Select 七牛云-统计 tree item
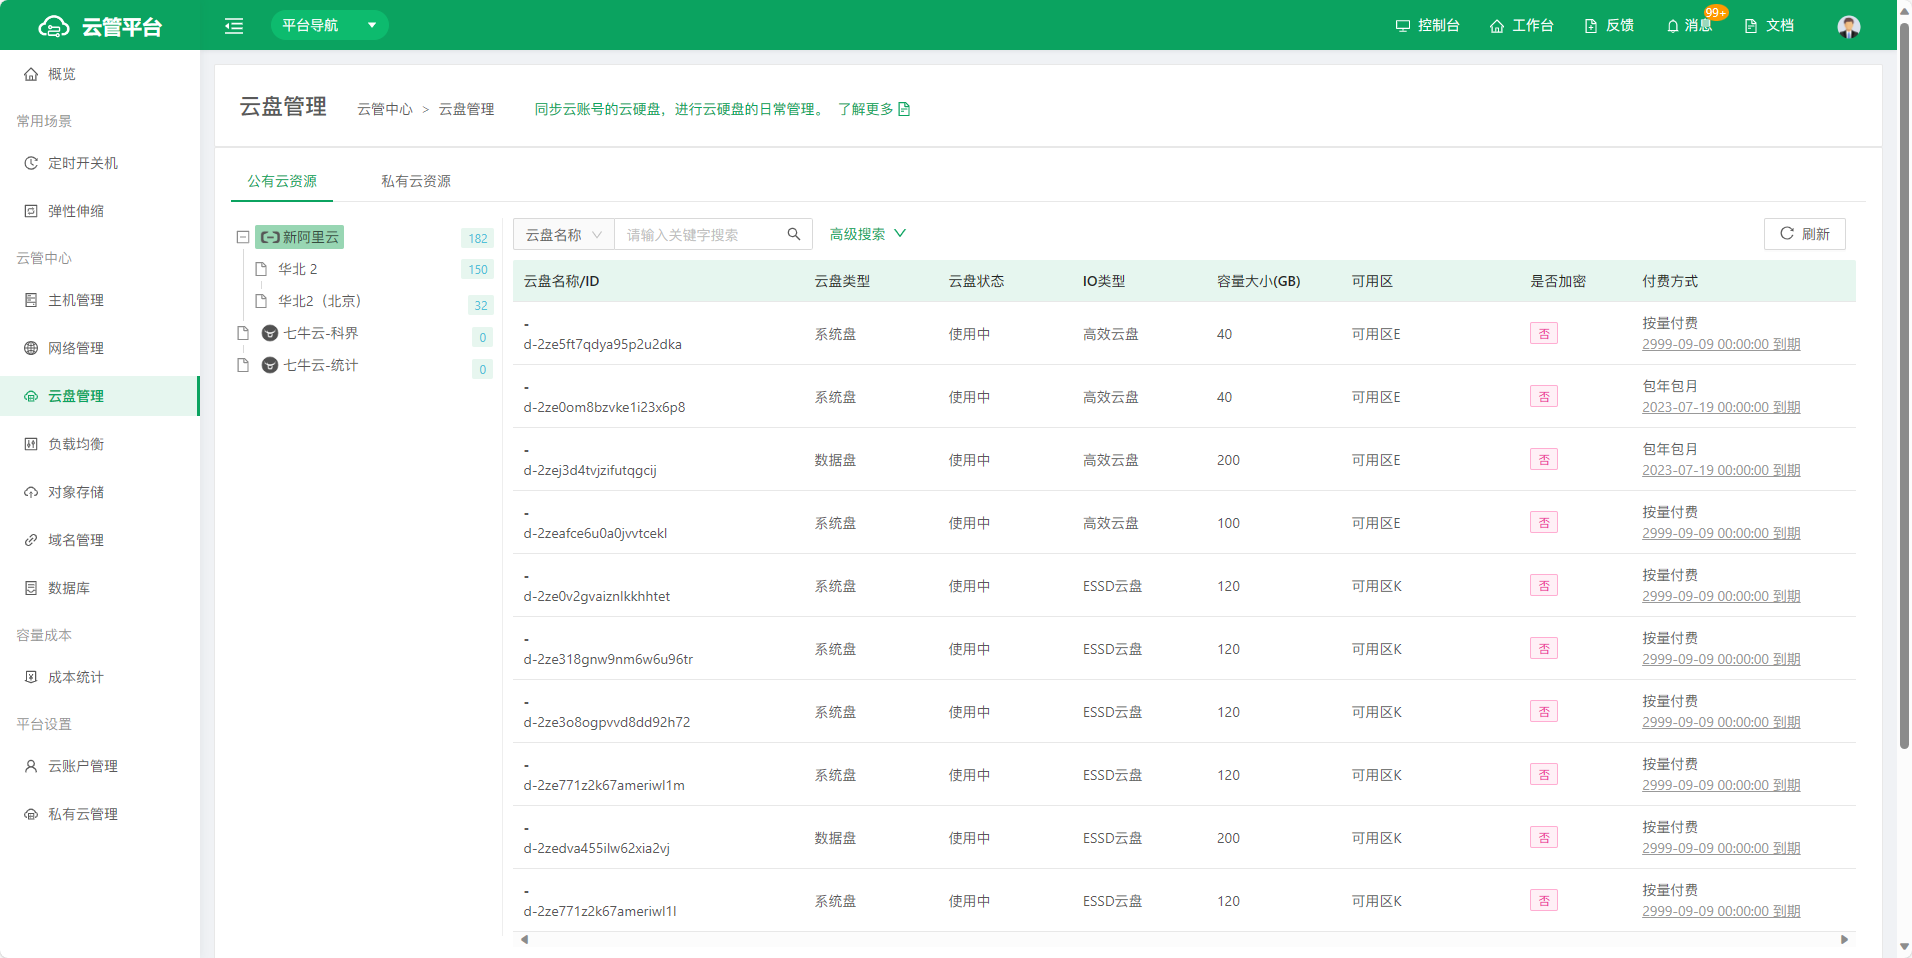The image size is (1912, 958). click(320, 365)
